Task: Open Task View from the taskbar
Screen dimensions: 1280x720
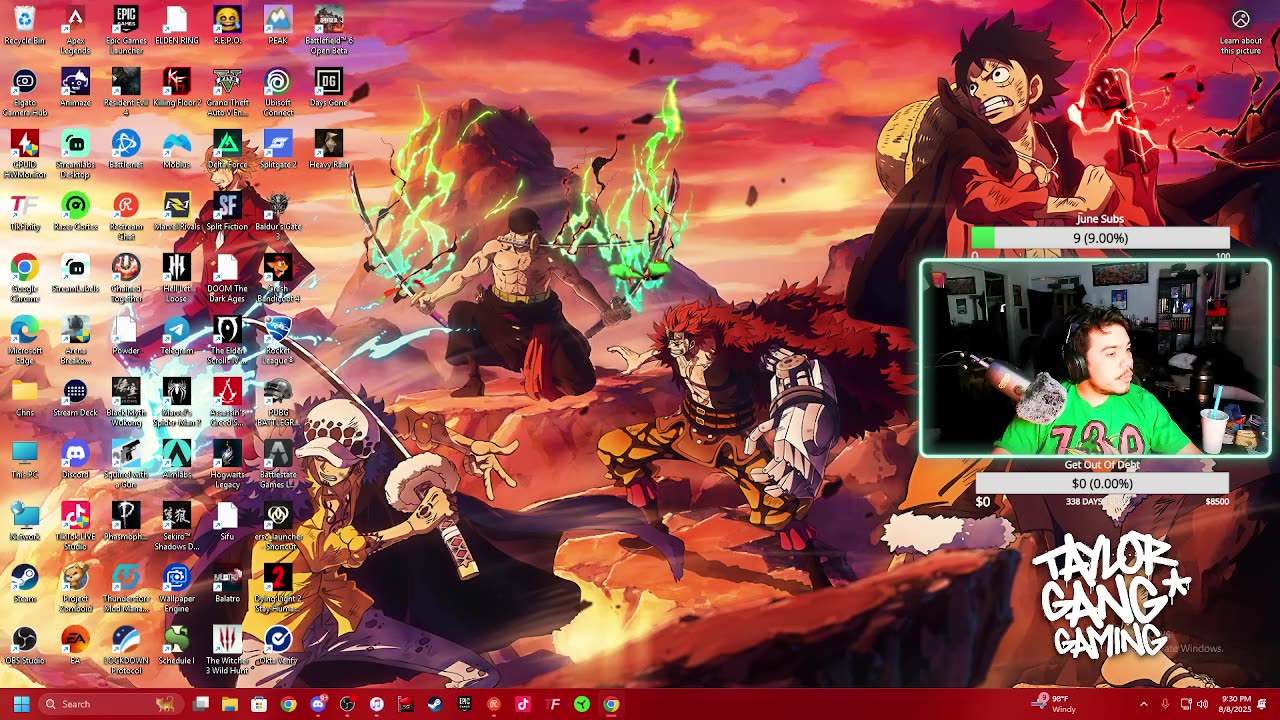Action: (x=201, y=704)
